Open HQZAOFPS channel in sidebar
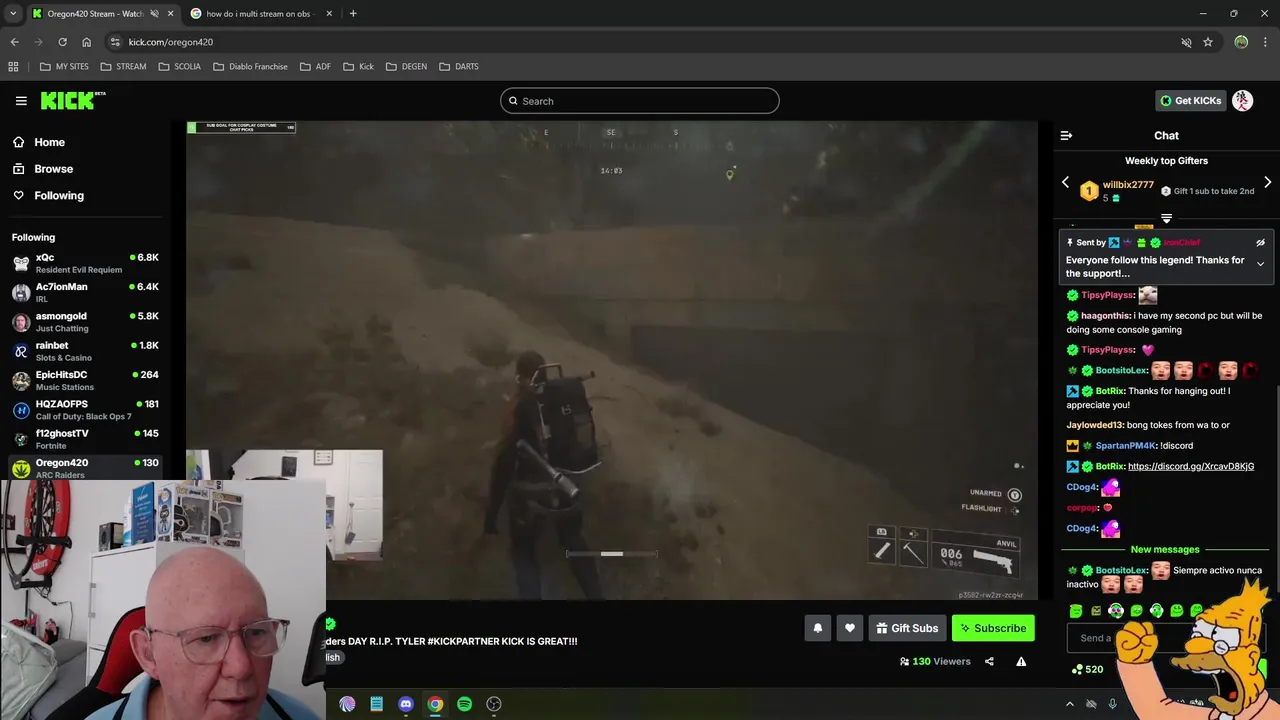The width and height of the screenshot is (1280, 720). click(x=85, y=410)
